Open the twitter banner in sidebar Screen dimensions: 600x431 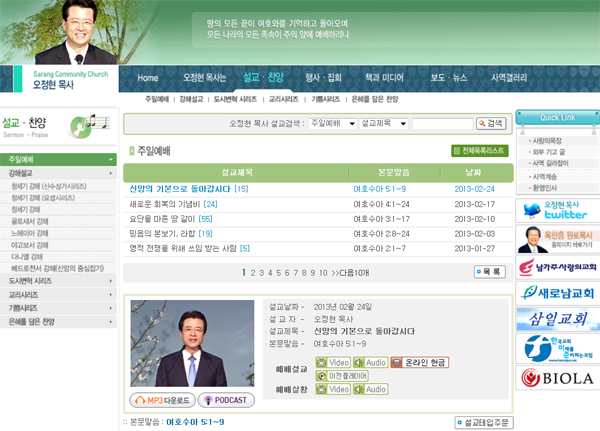[x=557, y=210]
